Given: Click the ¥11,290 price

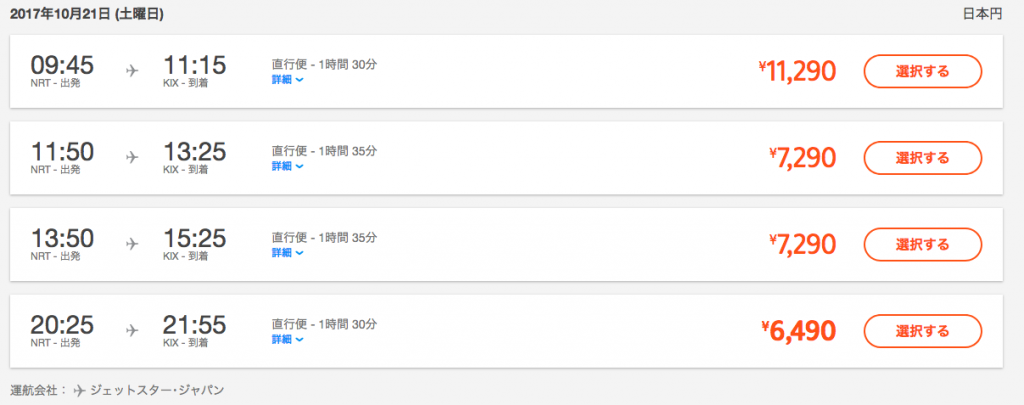Looking at the screenshot, I should pos(797,71).
